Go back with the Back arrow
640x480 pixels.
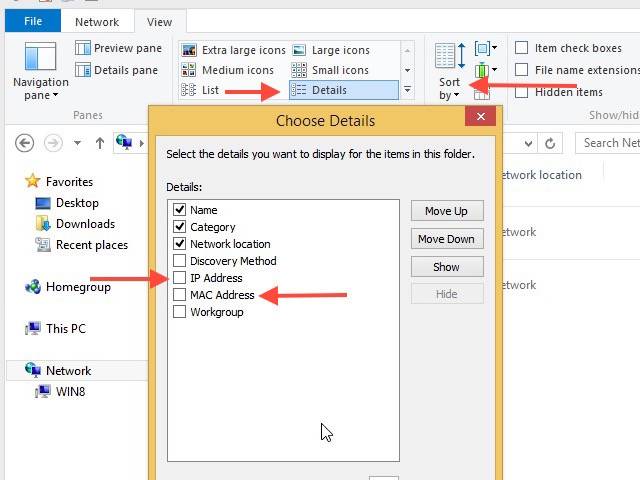(24, 143)
